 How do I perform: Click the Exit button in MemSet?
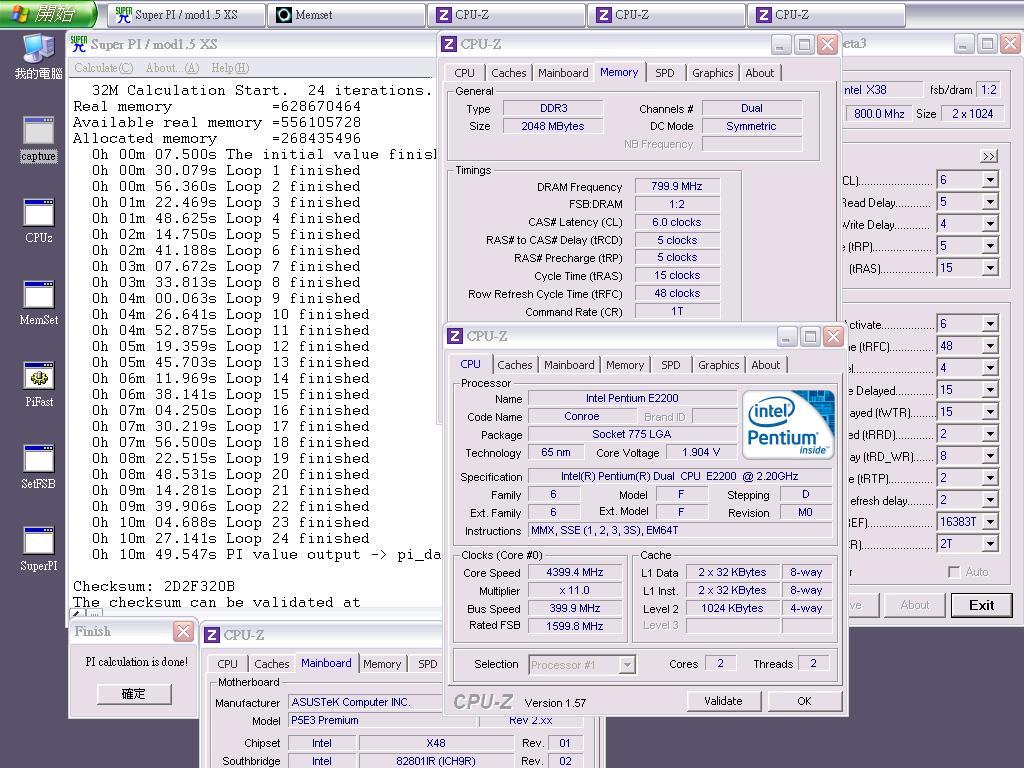[981, 605]
